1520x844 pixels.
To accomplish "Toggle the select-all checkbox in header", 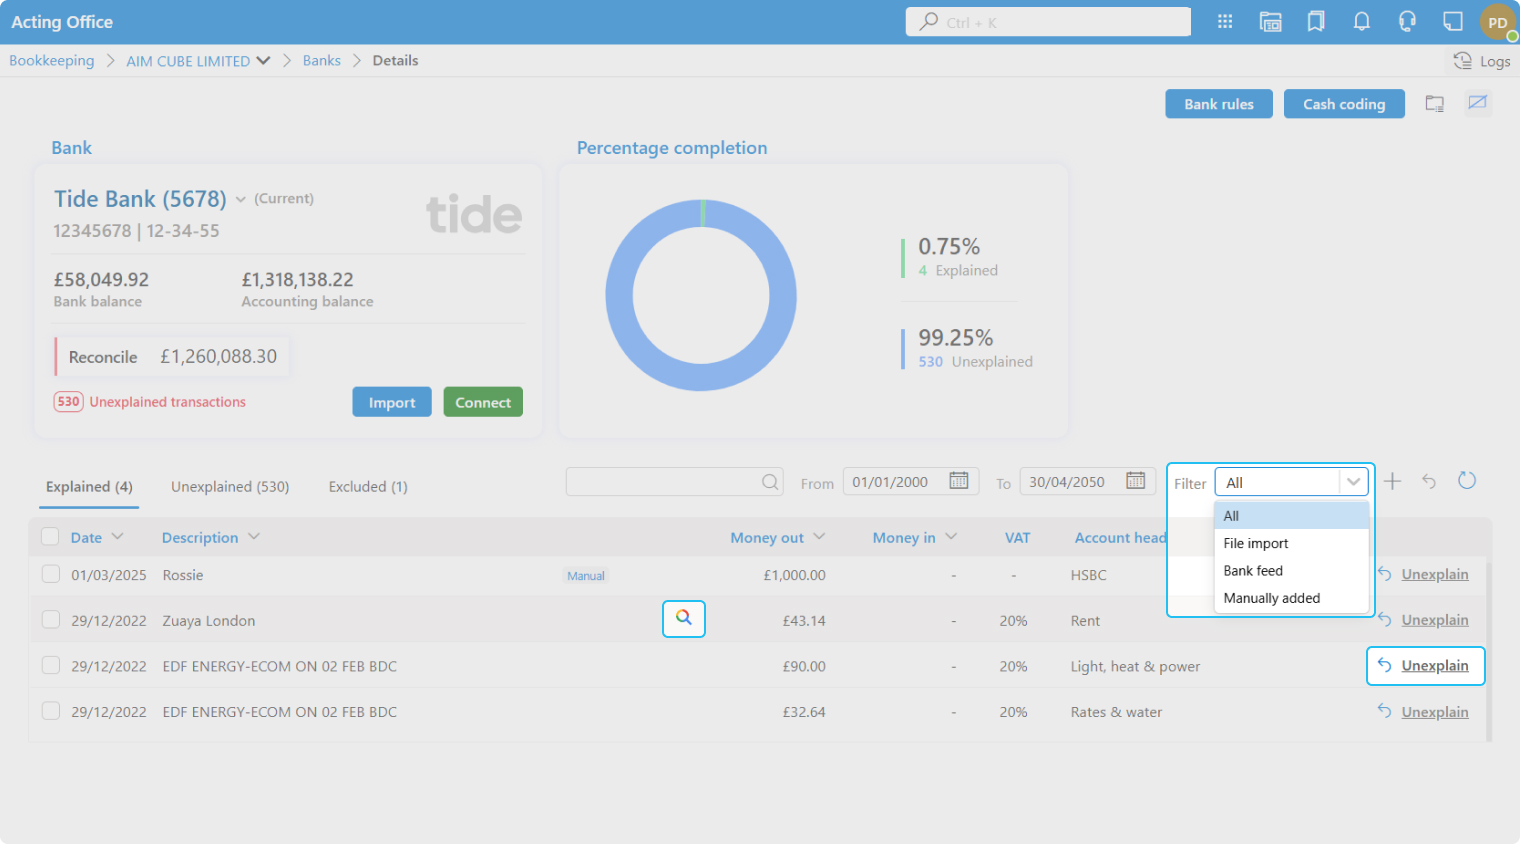I will point(50,537).
